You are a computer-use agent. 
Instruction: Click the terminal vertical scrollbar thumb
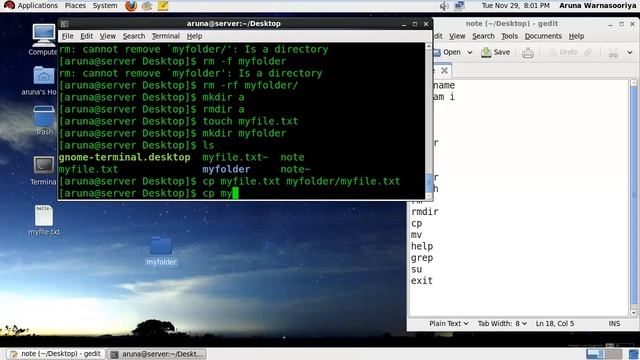coord(428,182)
